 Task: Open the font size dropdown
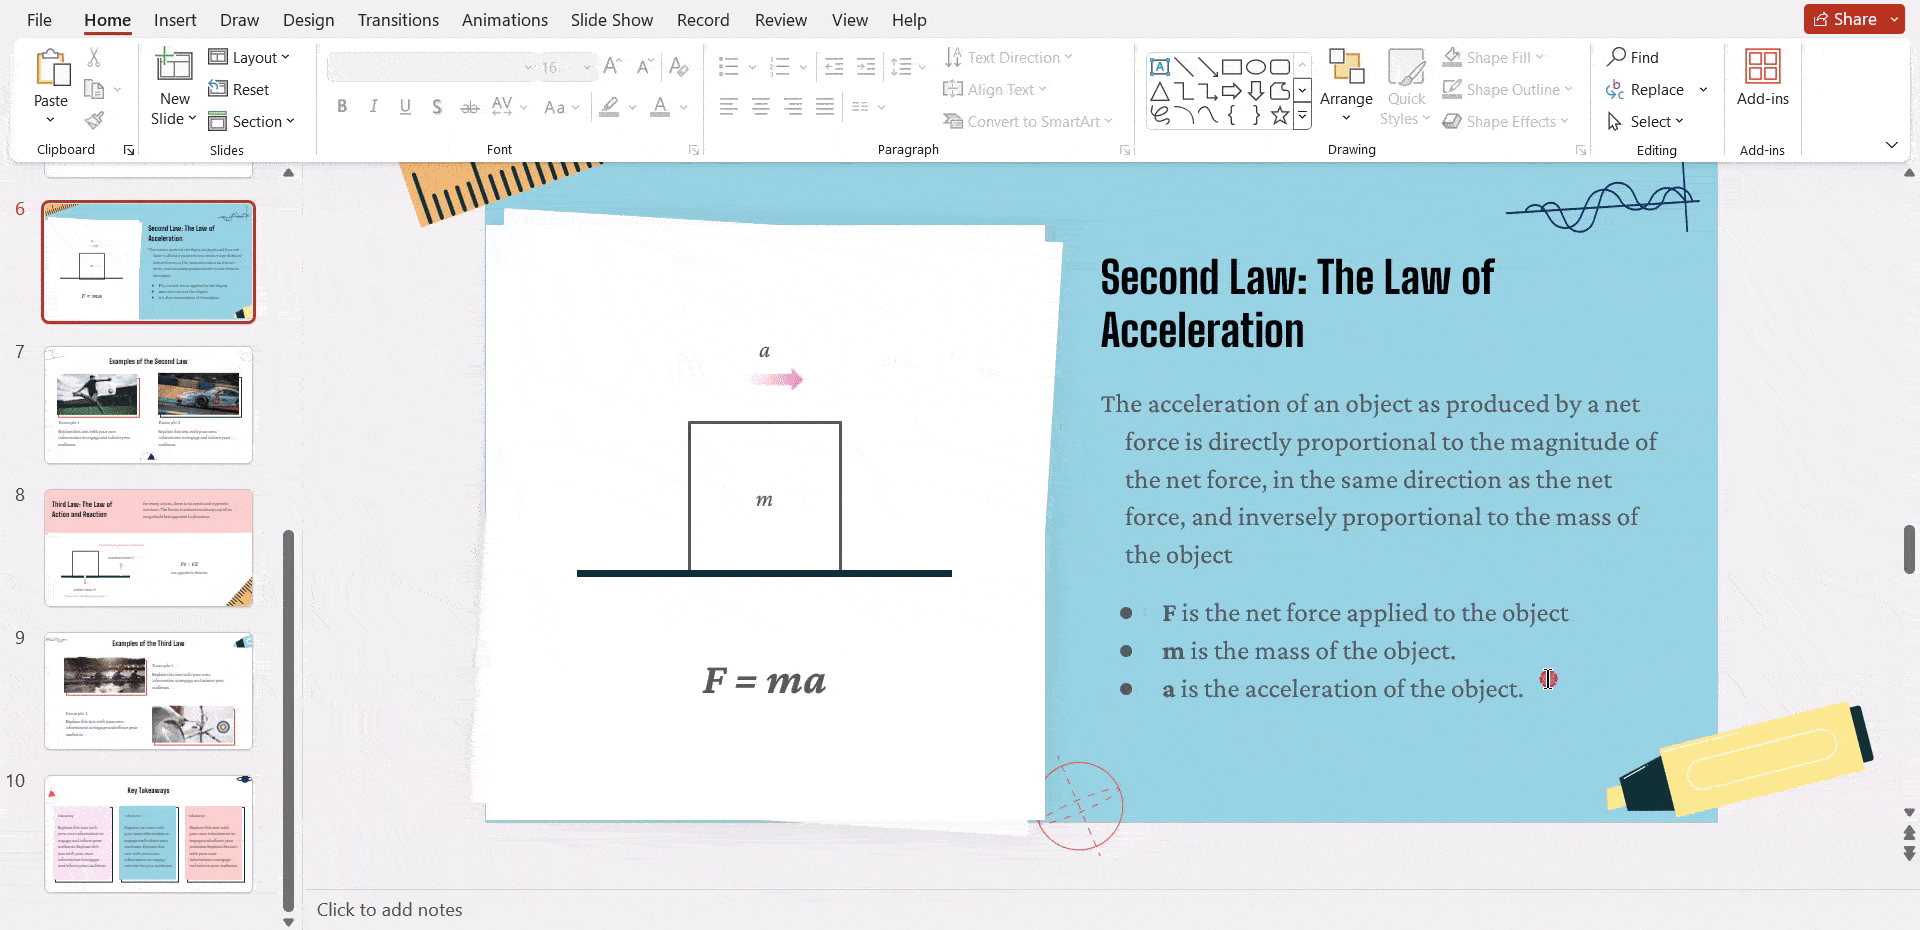(586, 67)
